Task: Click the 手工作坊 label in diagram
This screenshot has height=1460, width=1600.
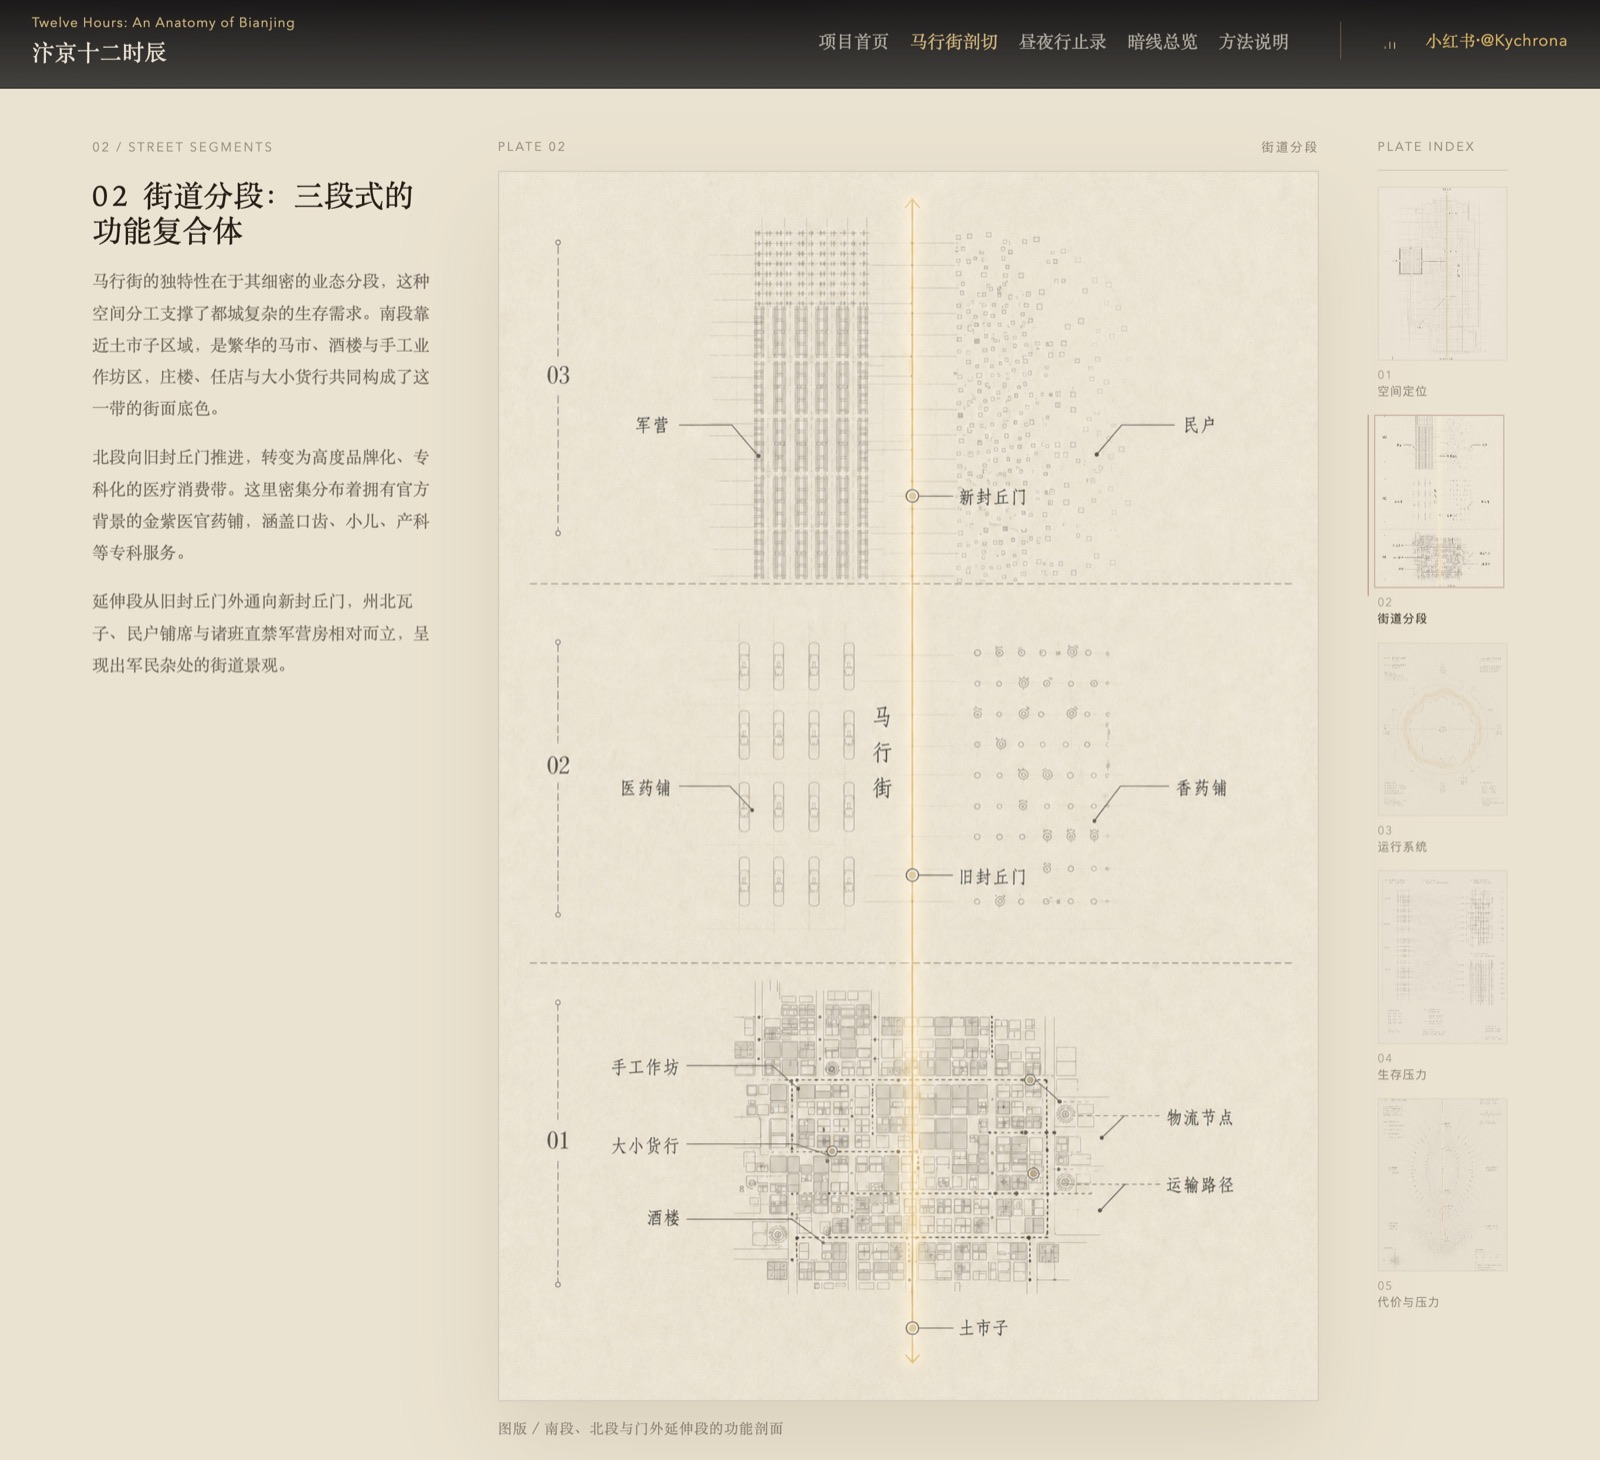Action: [x=645, y=1067]
